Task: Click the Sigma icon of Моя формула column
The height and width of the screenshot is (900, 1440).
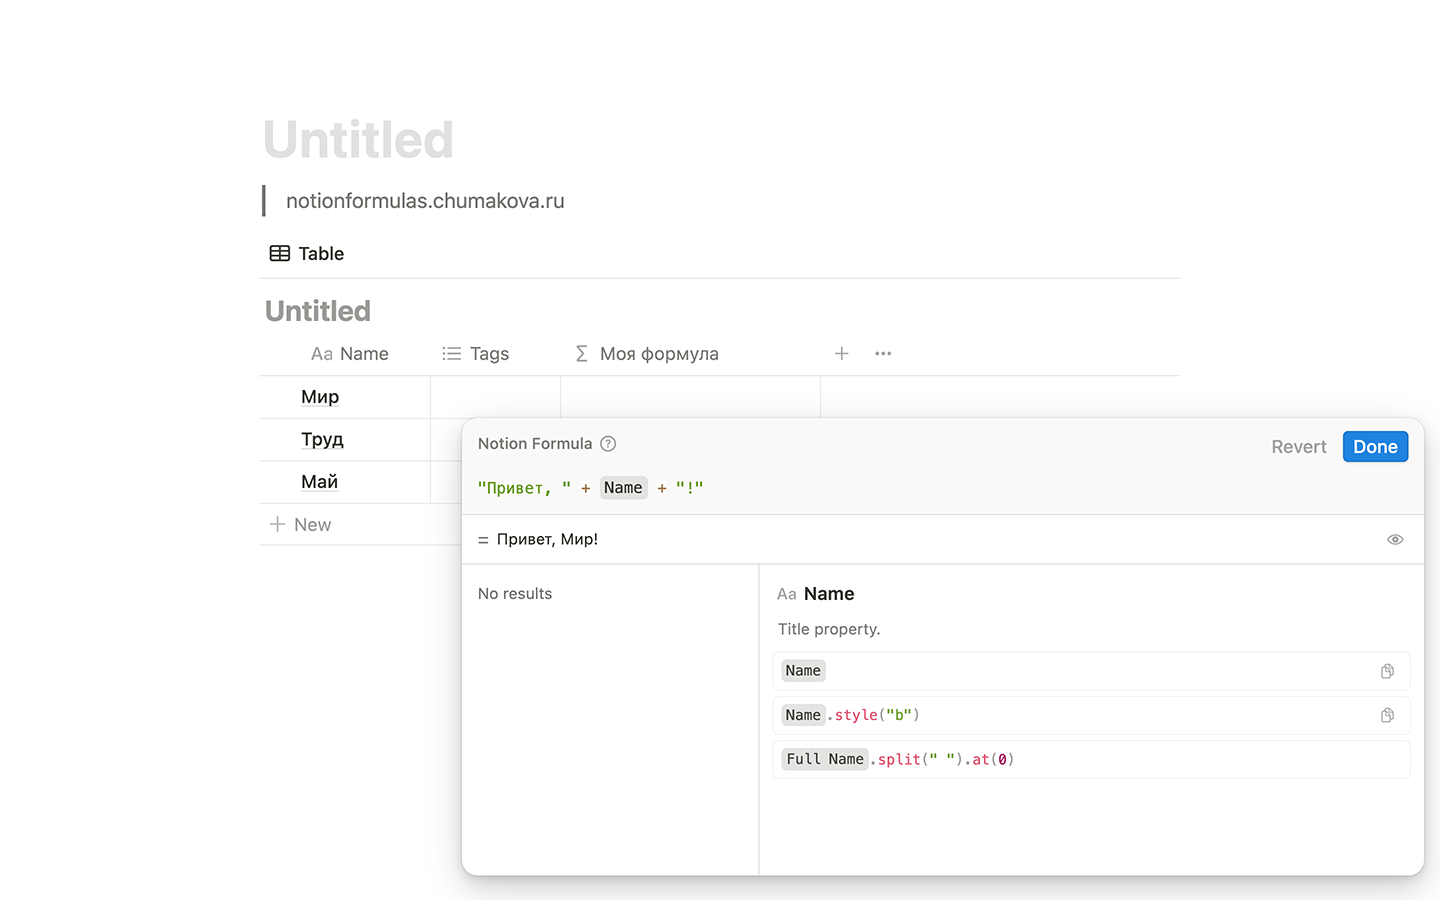Action: click(x=581, y=354)
